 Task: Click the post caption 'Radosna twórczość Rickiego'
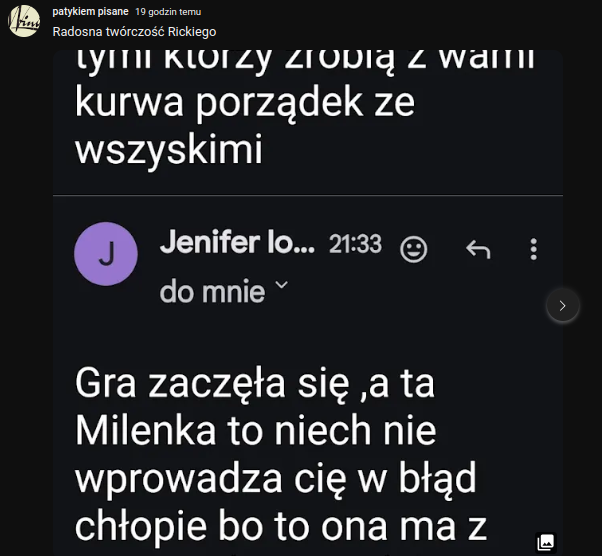134,32
